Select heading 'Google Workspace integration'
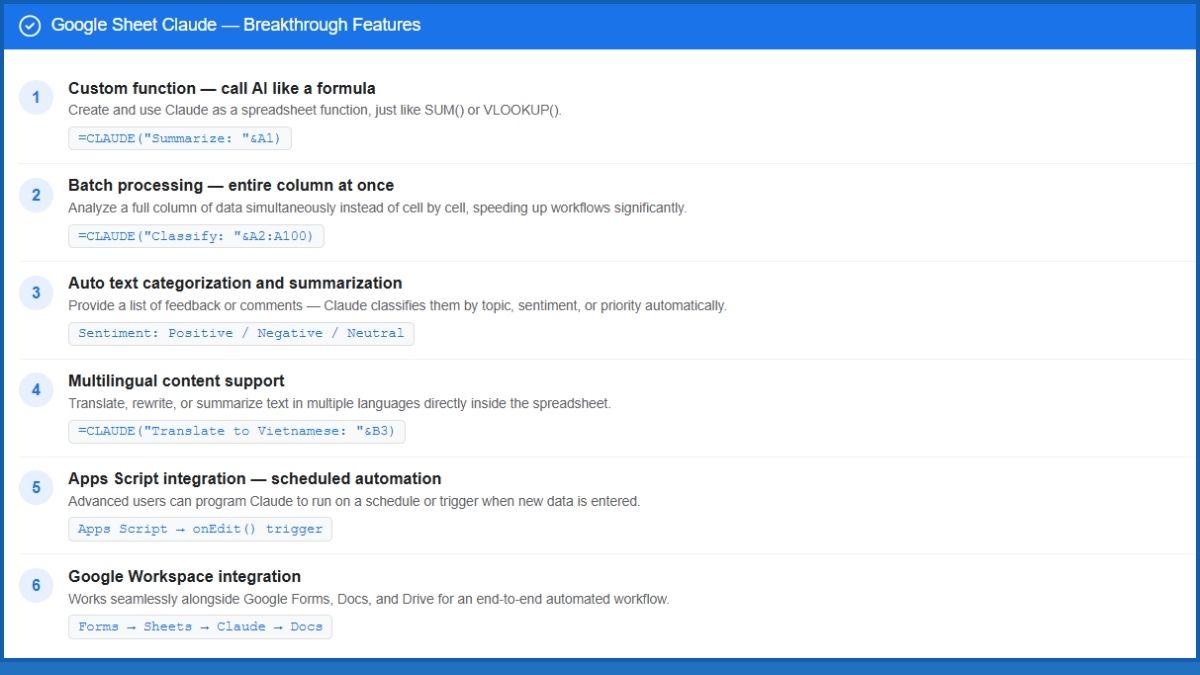The width and height of the screenshot is (1200, 675). pyautogui.click(x=184, y=576)
